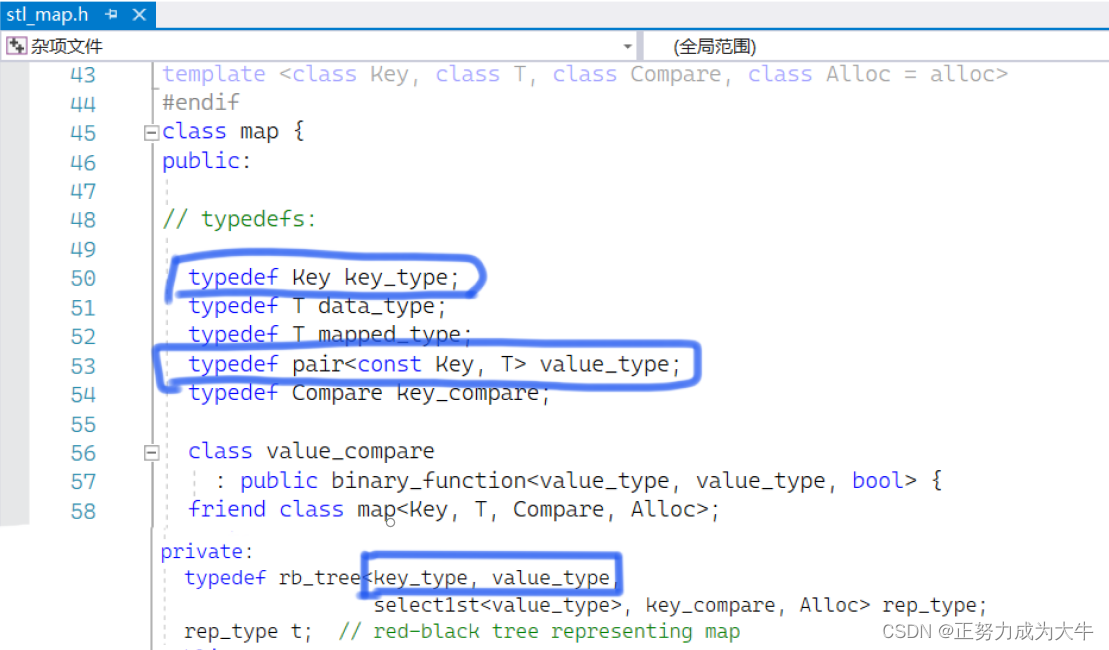Click 'data_type;' at line 51
This screenshot has height=650, width=1109.
click(382, 306)
